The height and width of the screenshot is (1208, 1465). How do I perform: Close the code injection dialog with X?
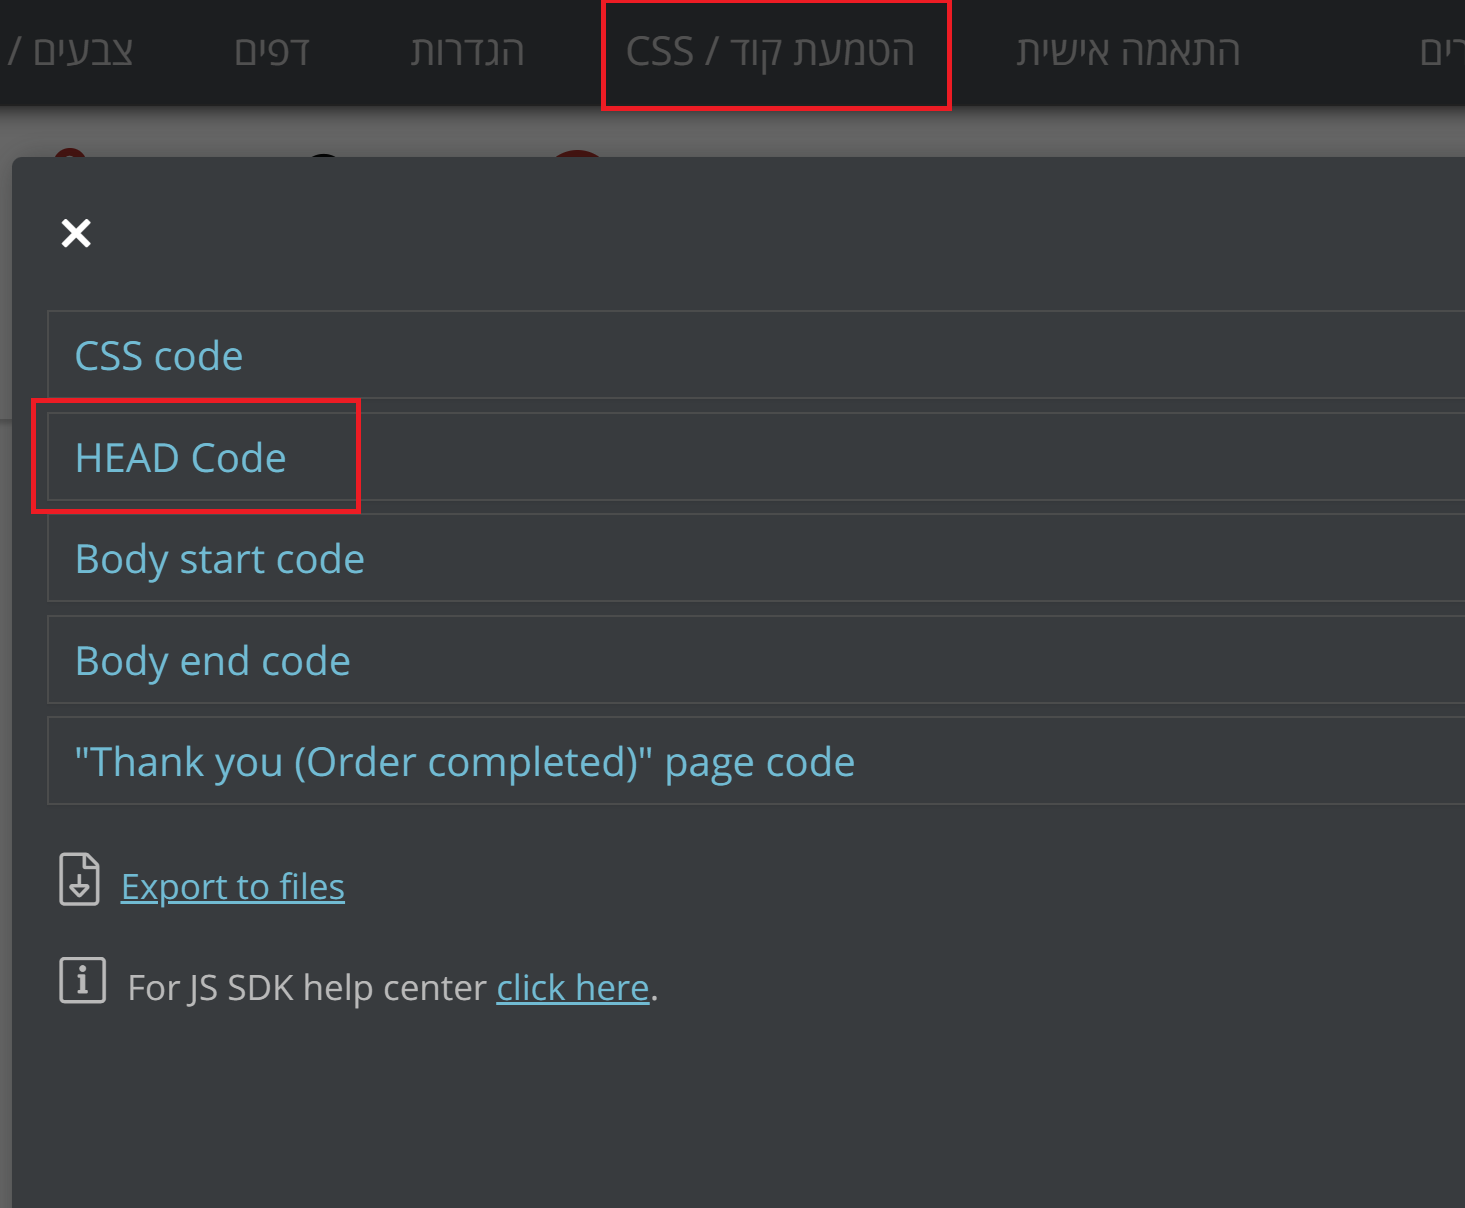tap(76, 233)
